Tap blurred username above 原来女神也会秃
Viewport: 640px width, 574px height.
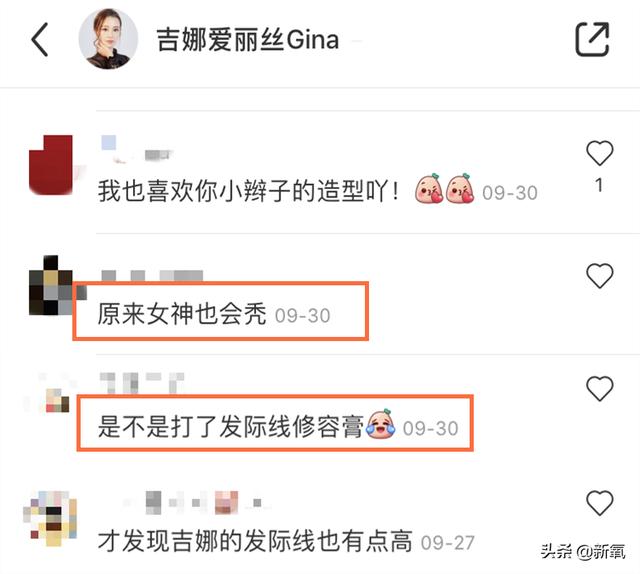click(x=152, y=276)
